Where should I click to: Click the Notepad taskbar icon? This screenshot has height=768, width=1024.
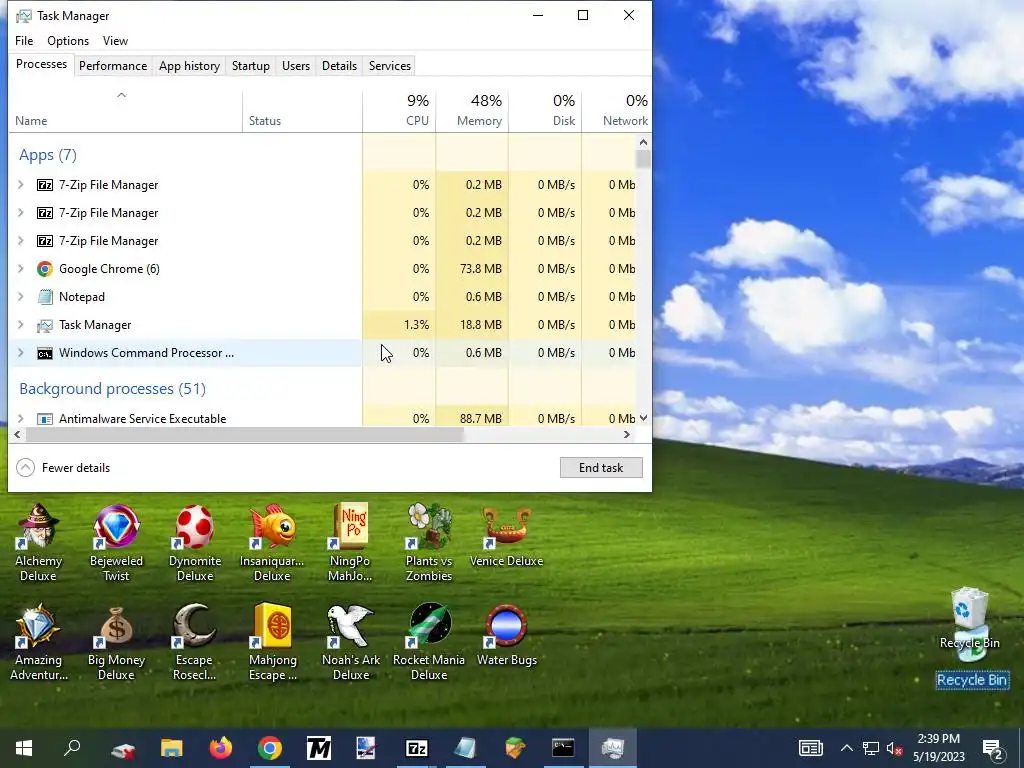465,748
